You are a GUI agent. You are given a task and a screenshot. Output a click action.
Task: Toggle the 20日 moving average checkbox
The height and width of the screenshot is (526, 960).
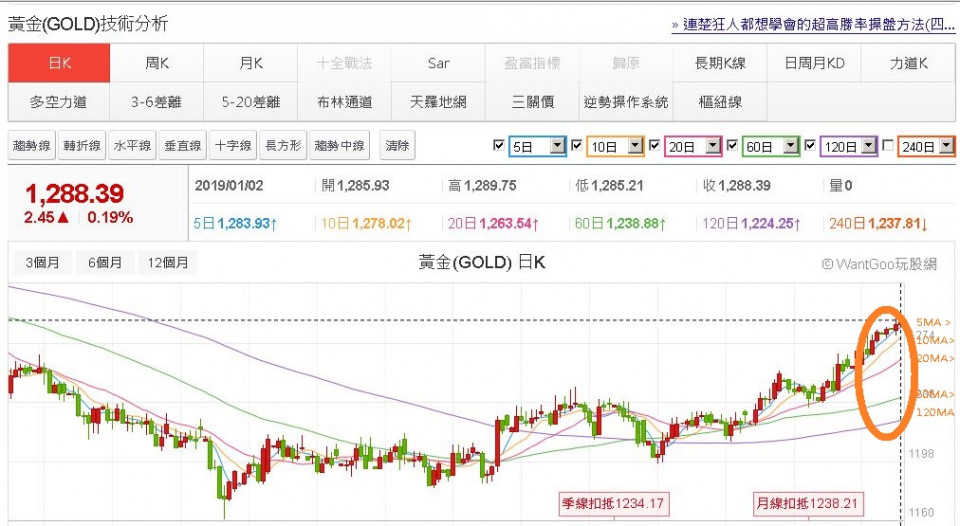tap(655, 146)
